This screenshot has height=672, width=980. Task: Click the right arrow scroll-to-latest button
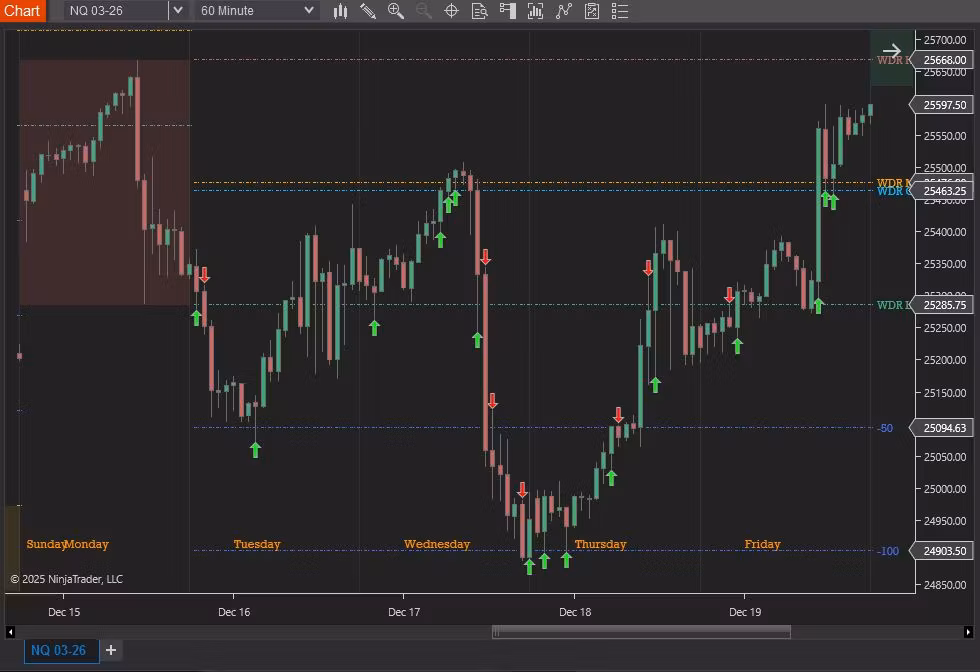pos(891,51)
